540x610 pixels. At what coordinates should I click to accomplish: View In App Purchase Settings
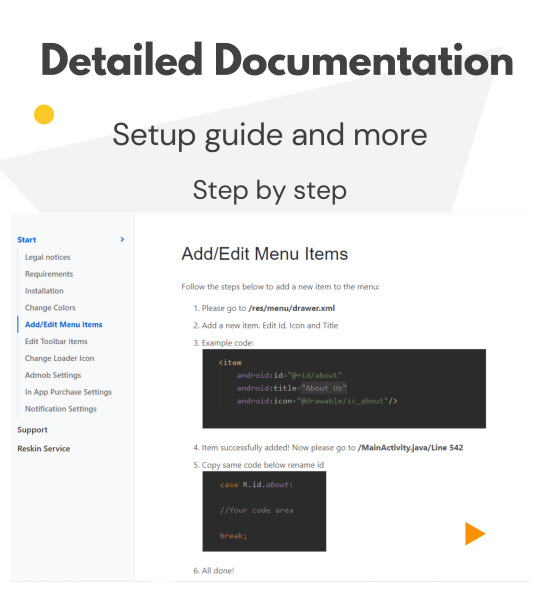tap(68, 392)
